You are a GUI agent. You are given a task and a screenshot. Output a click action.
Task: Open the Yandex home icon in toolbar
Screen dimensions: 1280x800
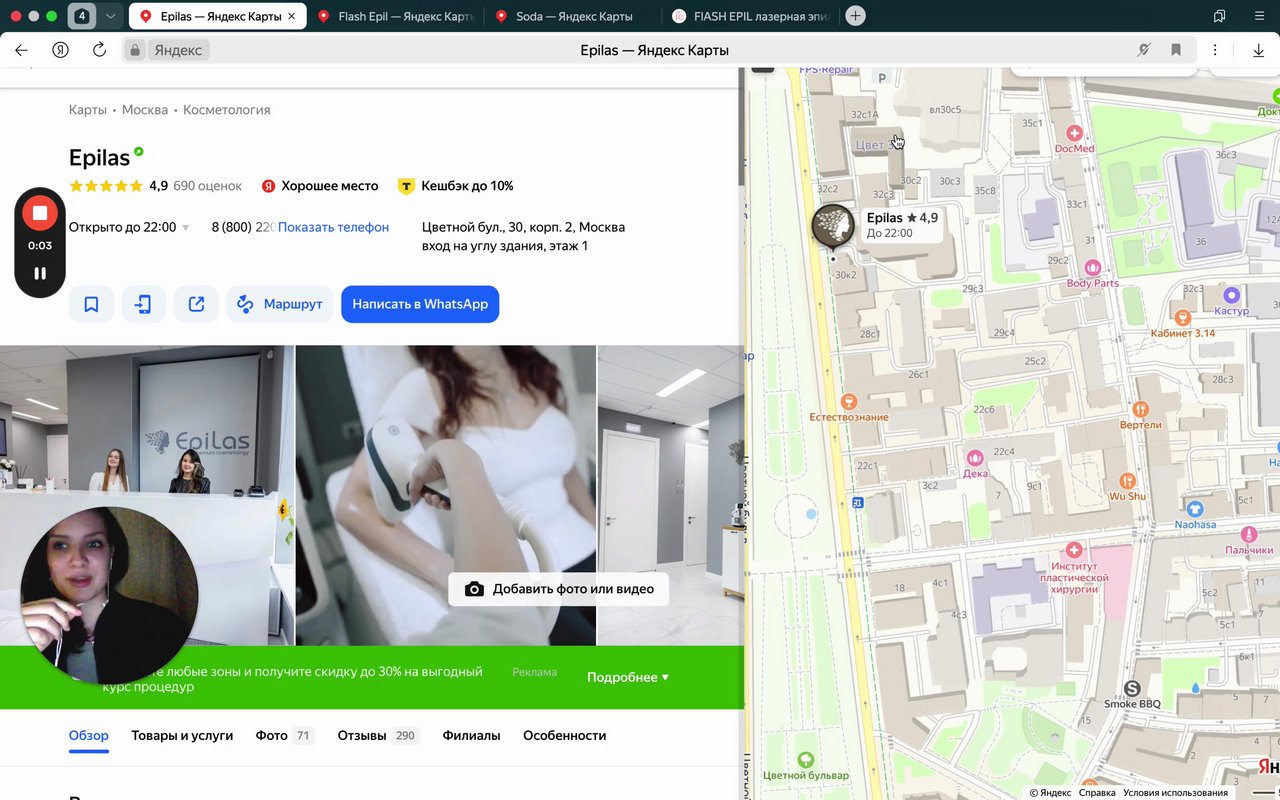tap(60, 50)
